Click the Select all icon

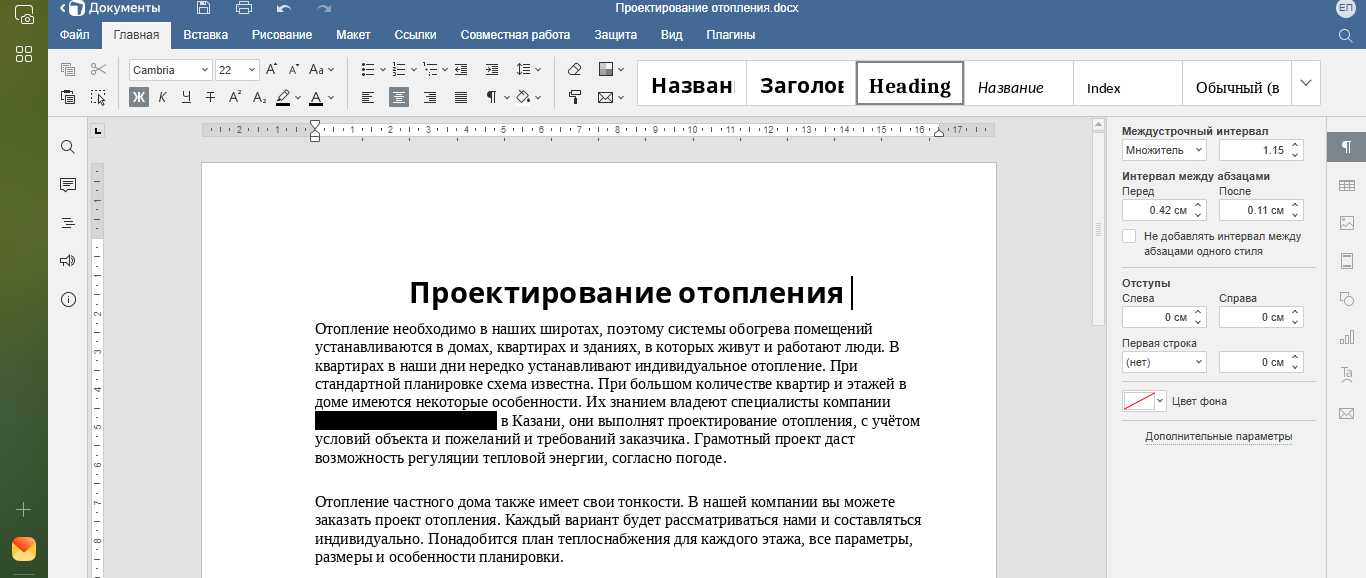point(97,97)
